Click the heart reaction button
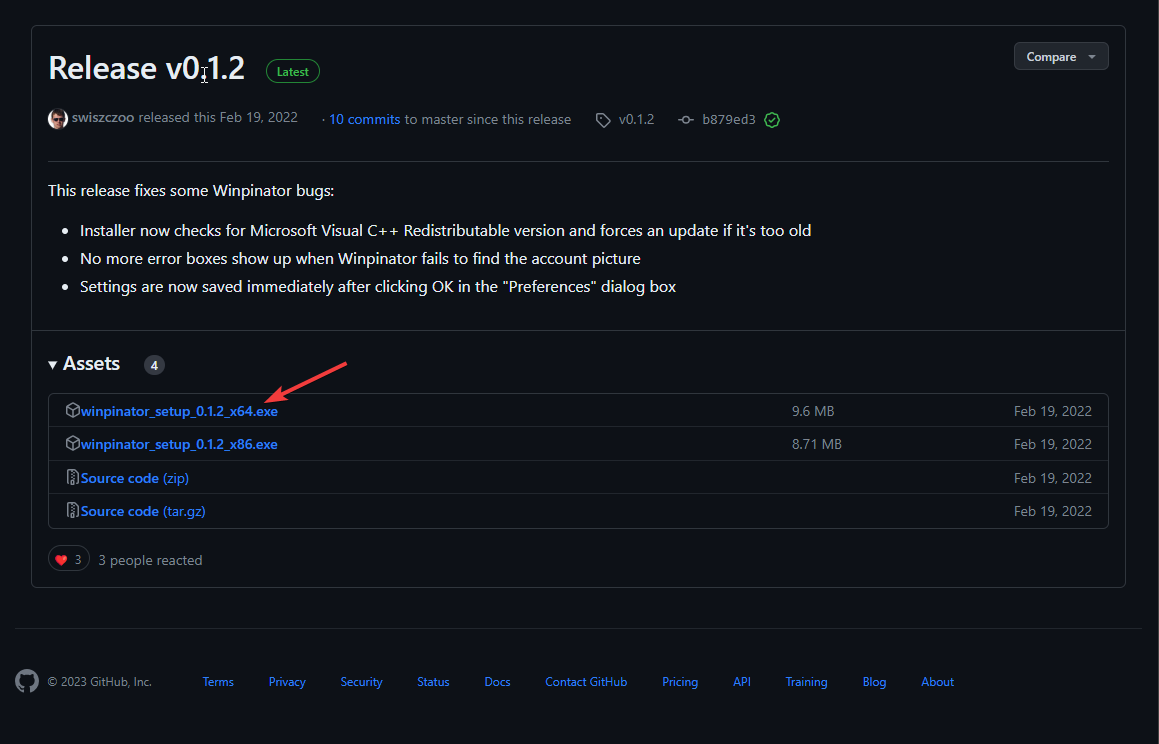Screen dimensions: 1159x744 tap(69, 559)
